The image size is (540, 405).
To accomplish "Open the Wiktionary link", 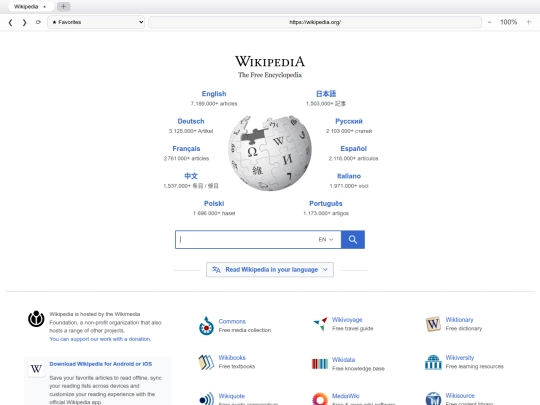I will point(459,320).
